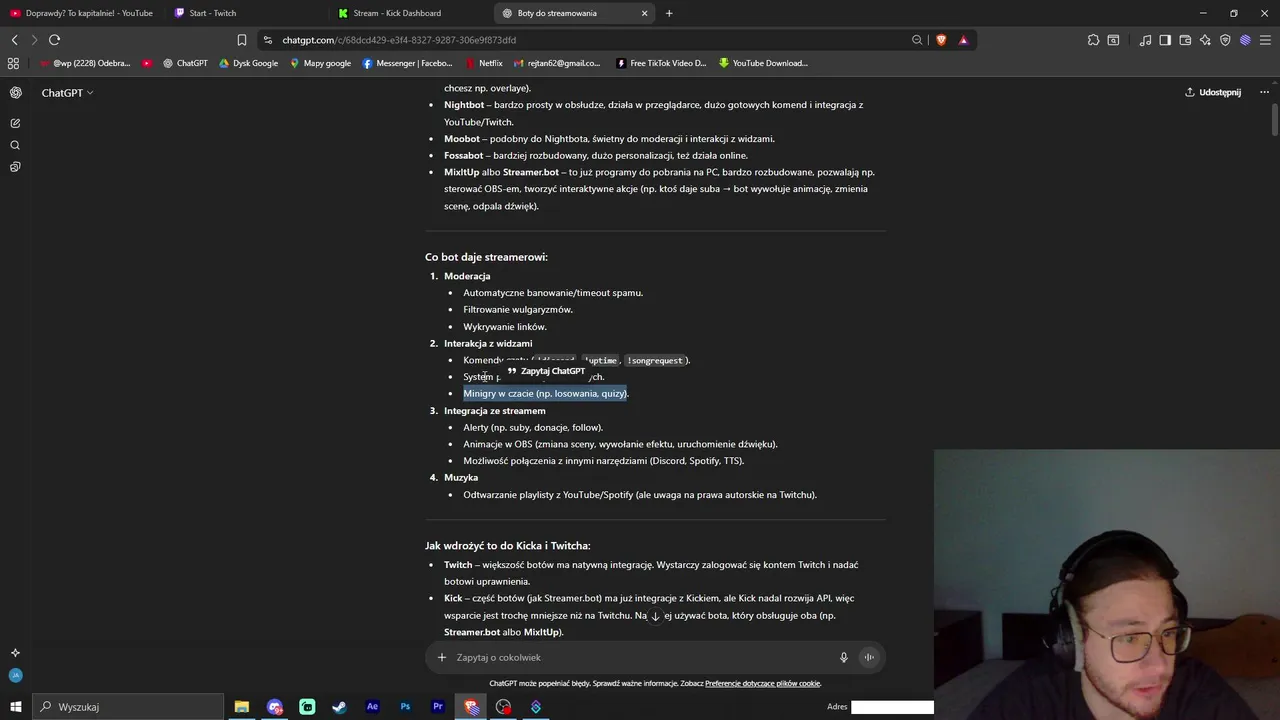Click the browser Back arrow
This screenshot has height=720, width=1280.
14,40
